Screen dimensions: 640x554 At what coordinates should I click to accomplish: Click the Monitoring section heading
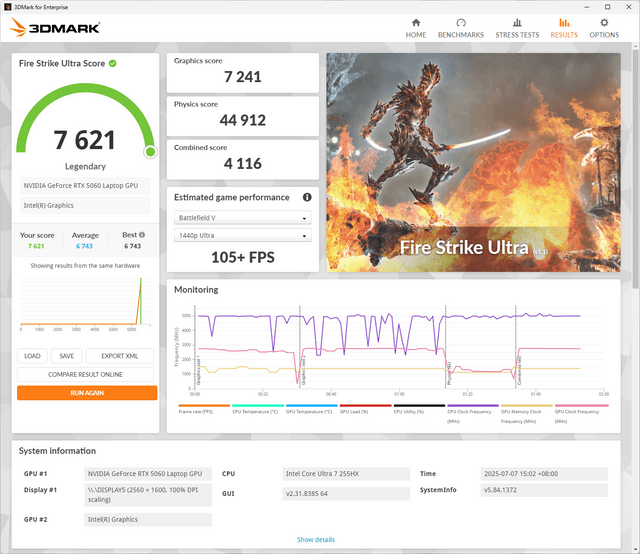[196, 289]
